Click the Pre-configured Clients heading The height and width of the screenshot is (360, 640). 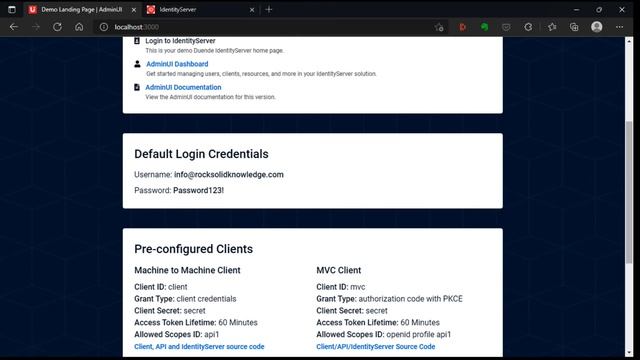pyautogui.click(x=193, y=249)
